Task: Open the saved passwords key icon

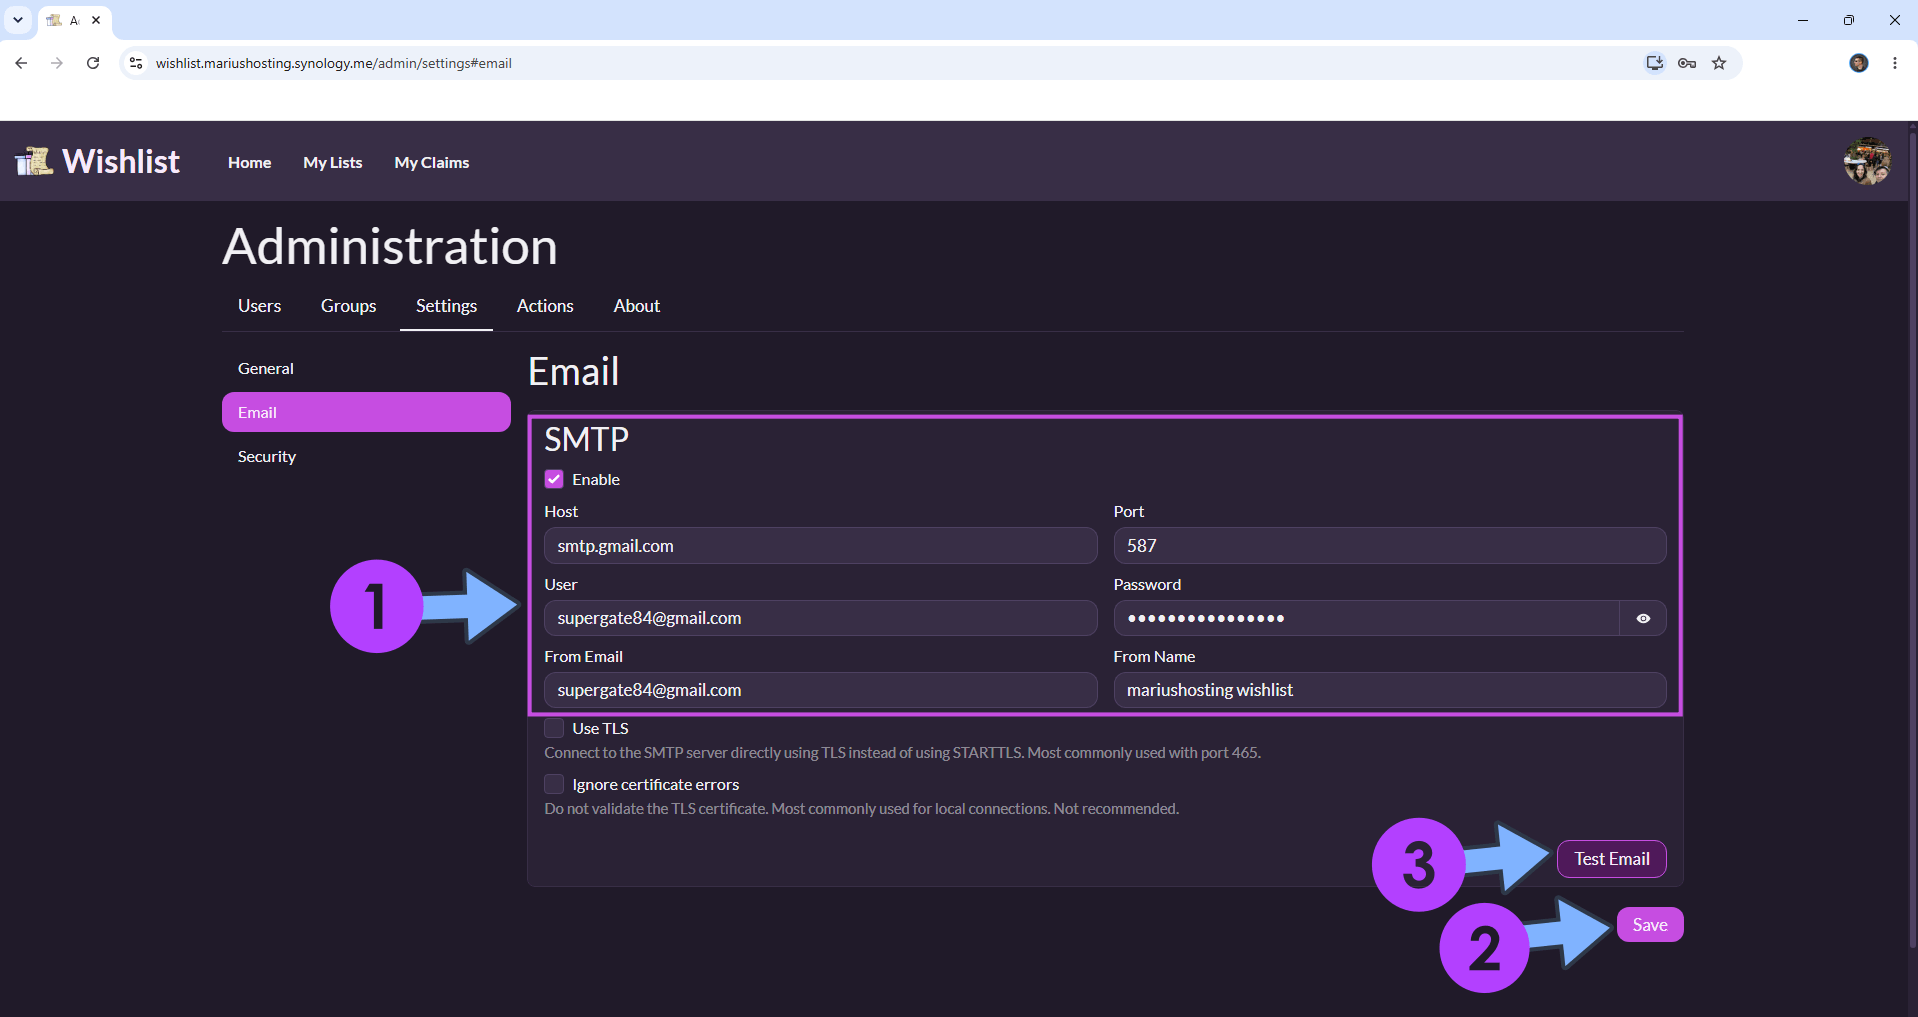Action: click(x=1687, y=63)
